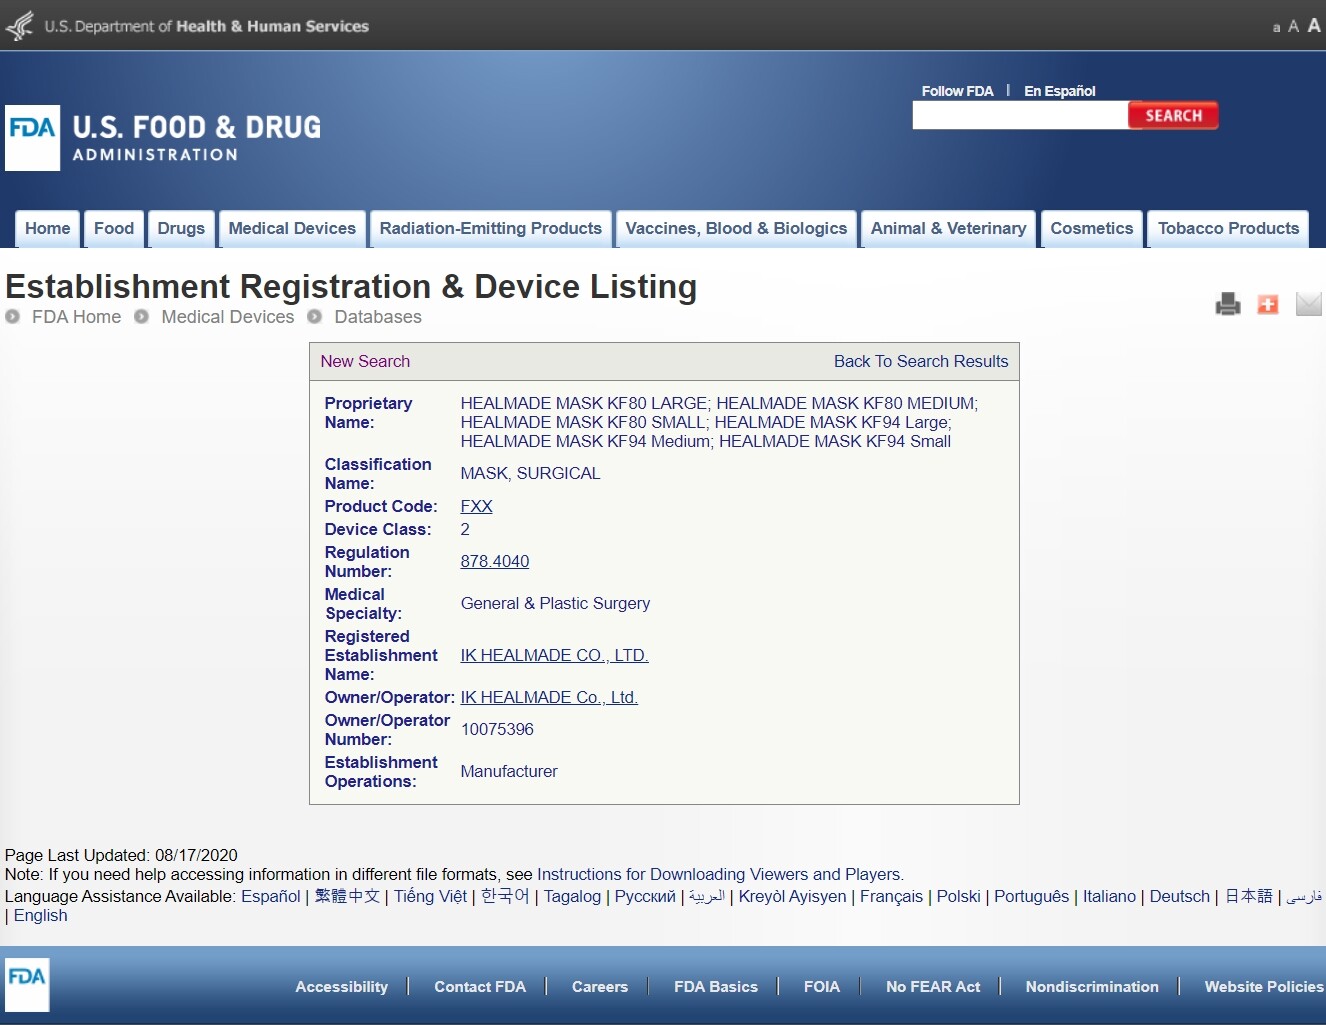
Task: Focus the site search input field
Action: point(1020,116)
